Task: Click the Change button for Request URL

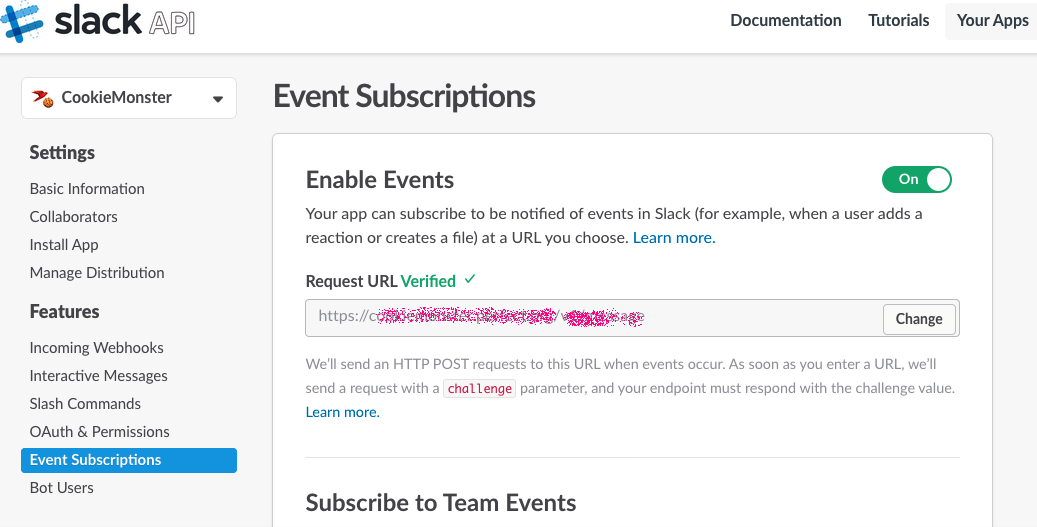Action: tap(919, 319)
